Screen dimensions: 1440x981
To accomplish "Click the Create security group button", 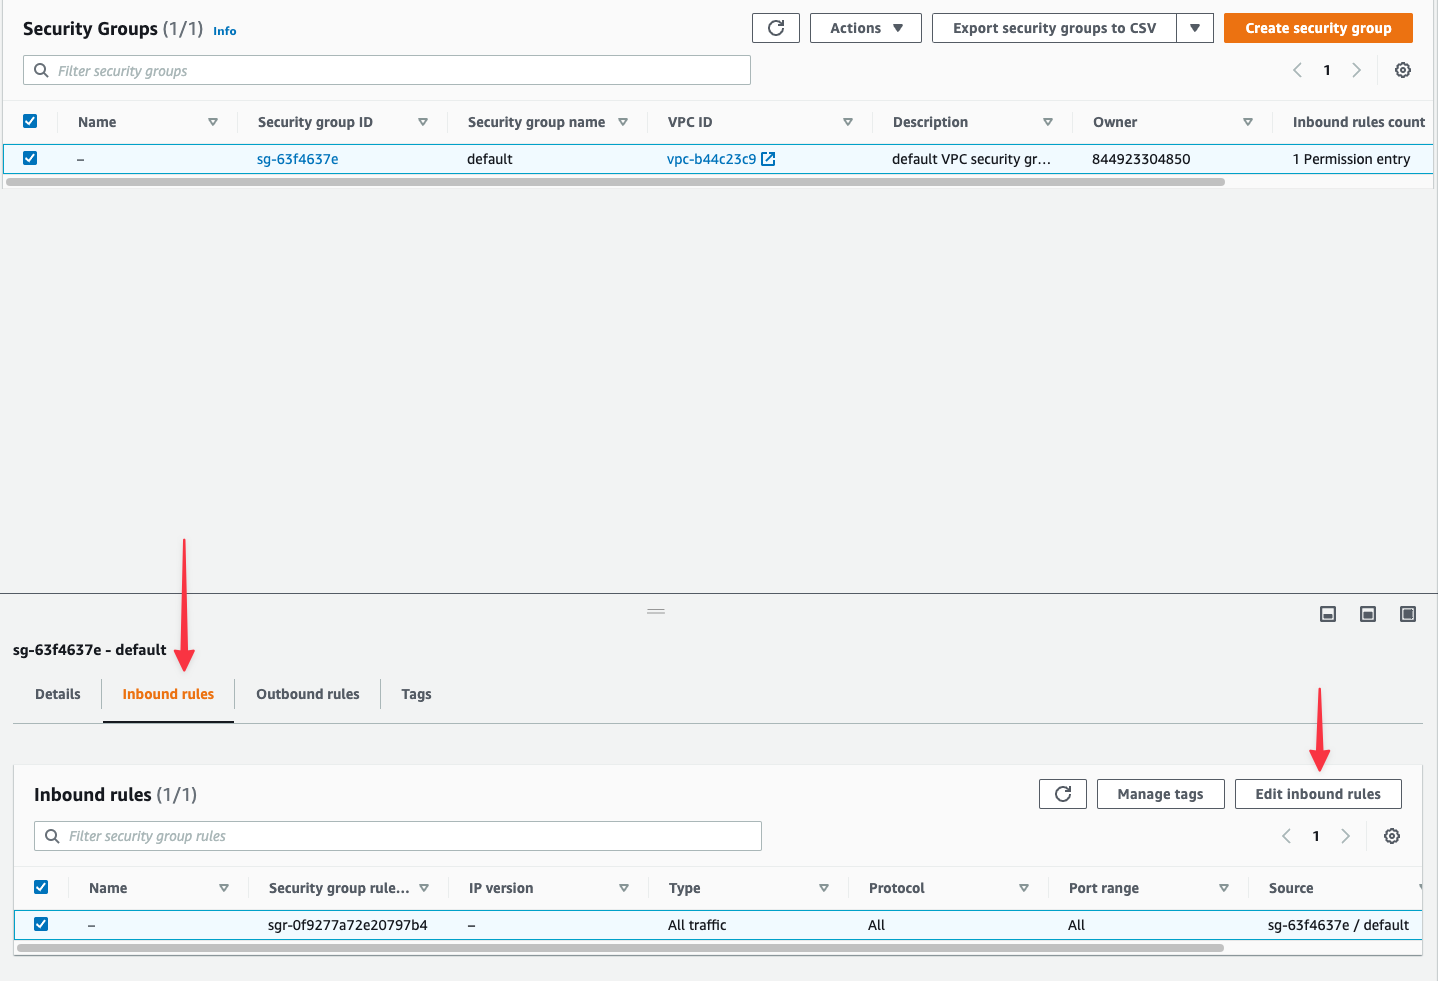I will 1318,27.
